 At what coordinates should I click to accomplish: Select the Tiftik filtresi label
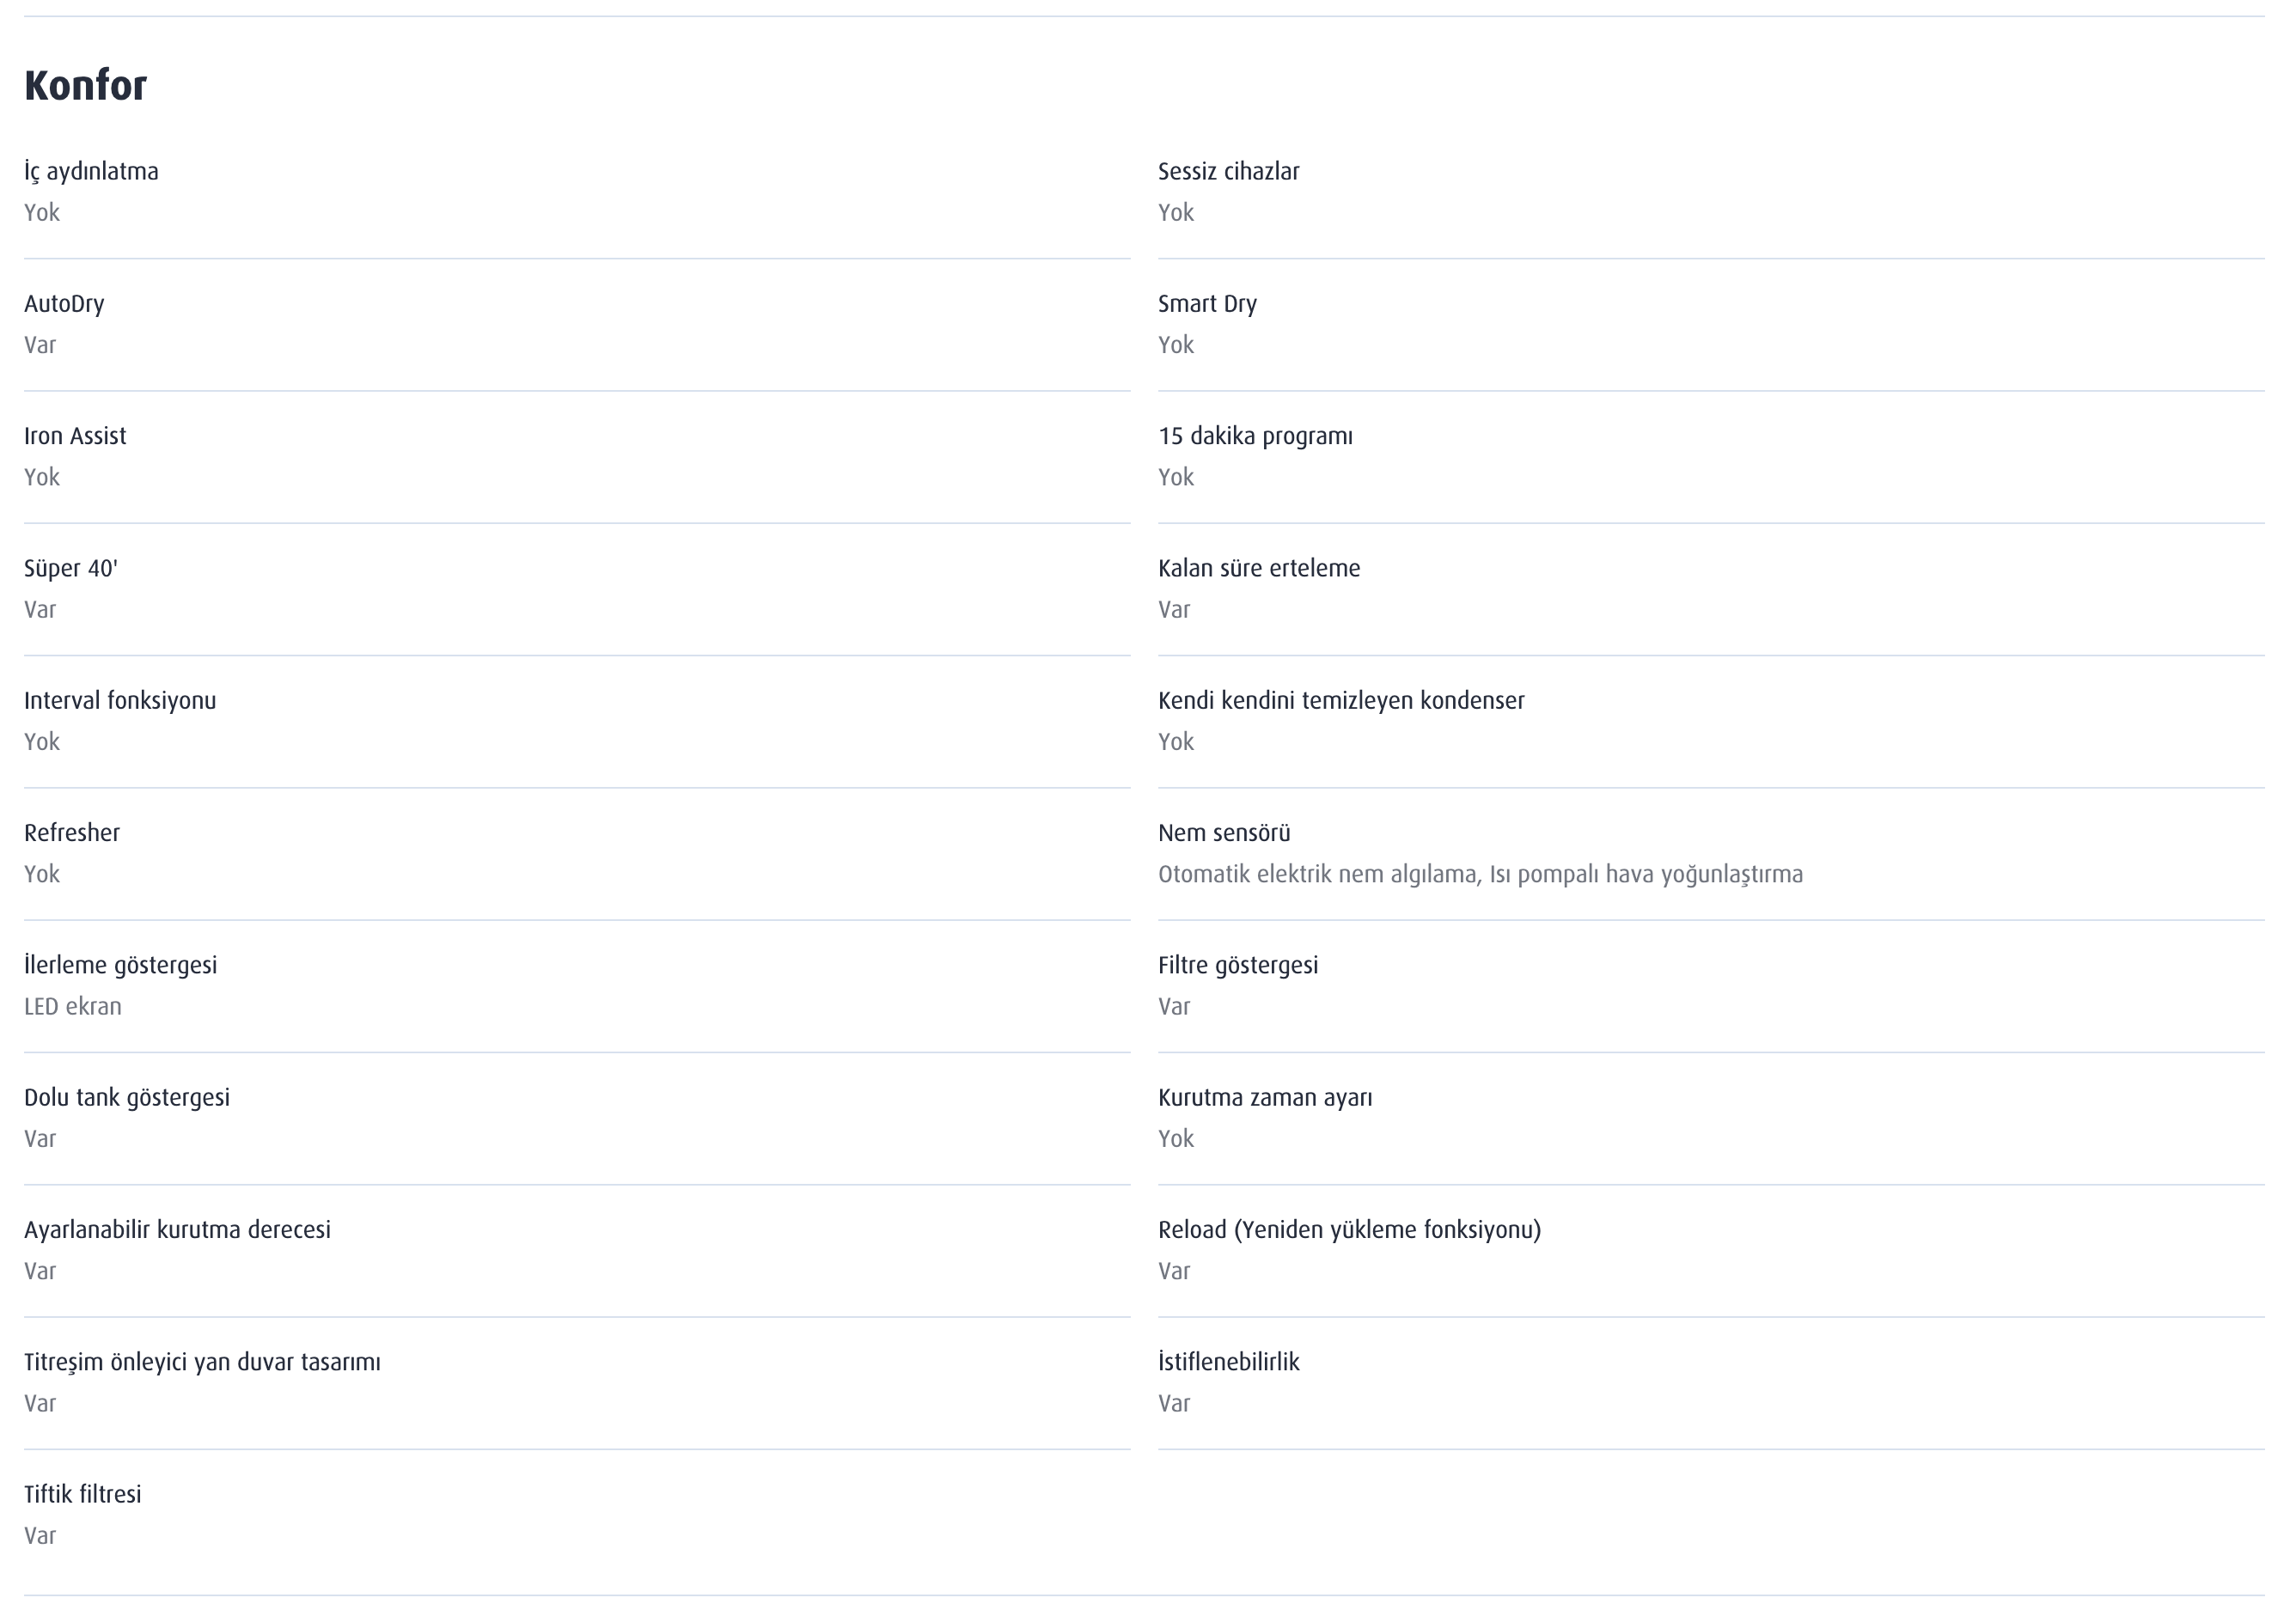pyautogui.click(x=83, y=1494)
